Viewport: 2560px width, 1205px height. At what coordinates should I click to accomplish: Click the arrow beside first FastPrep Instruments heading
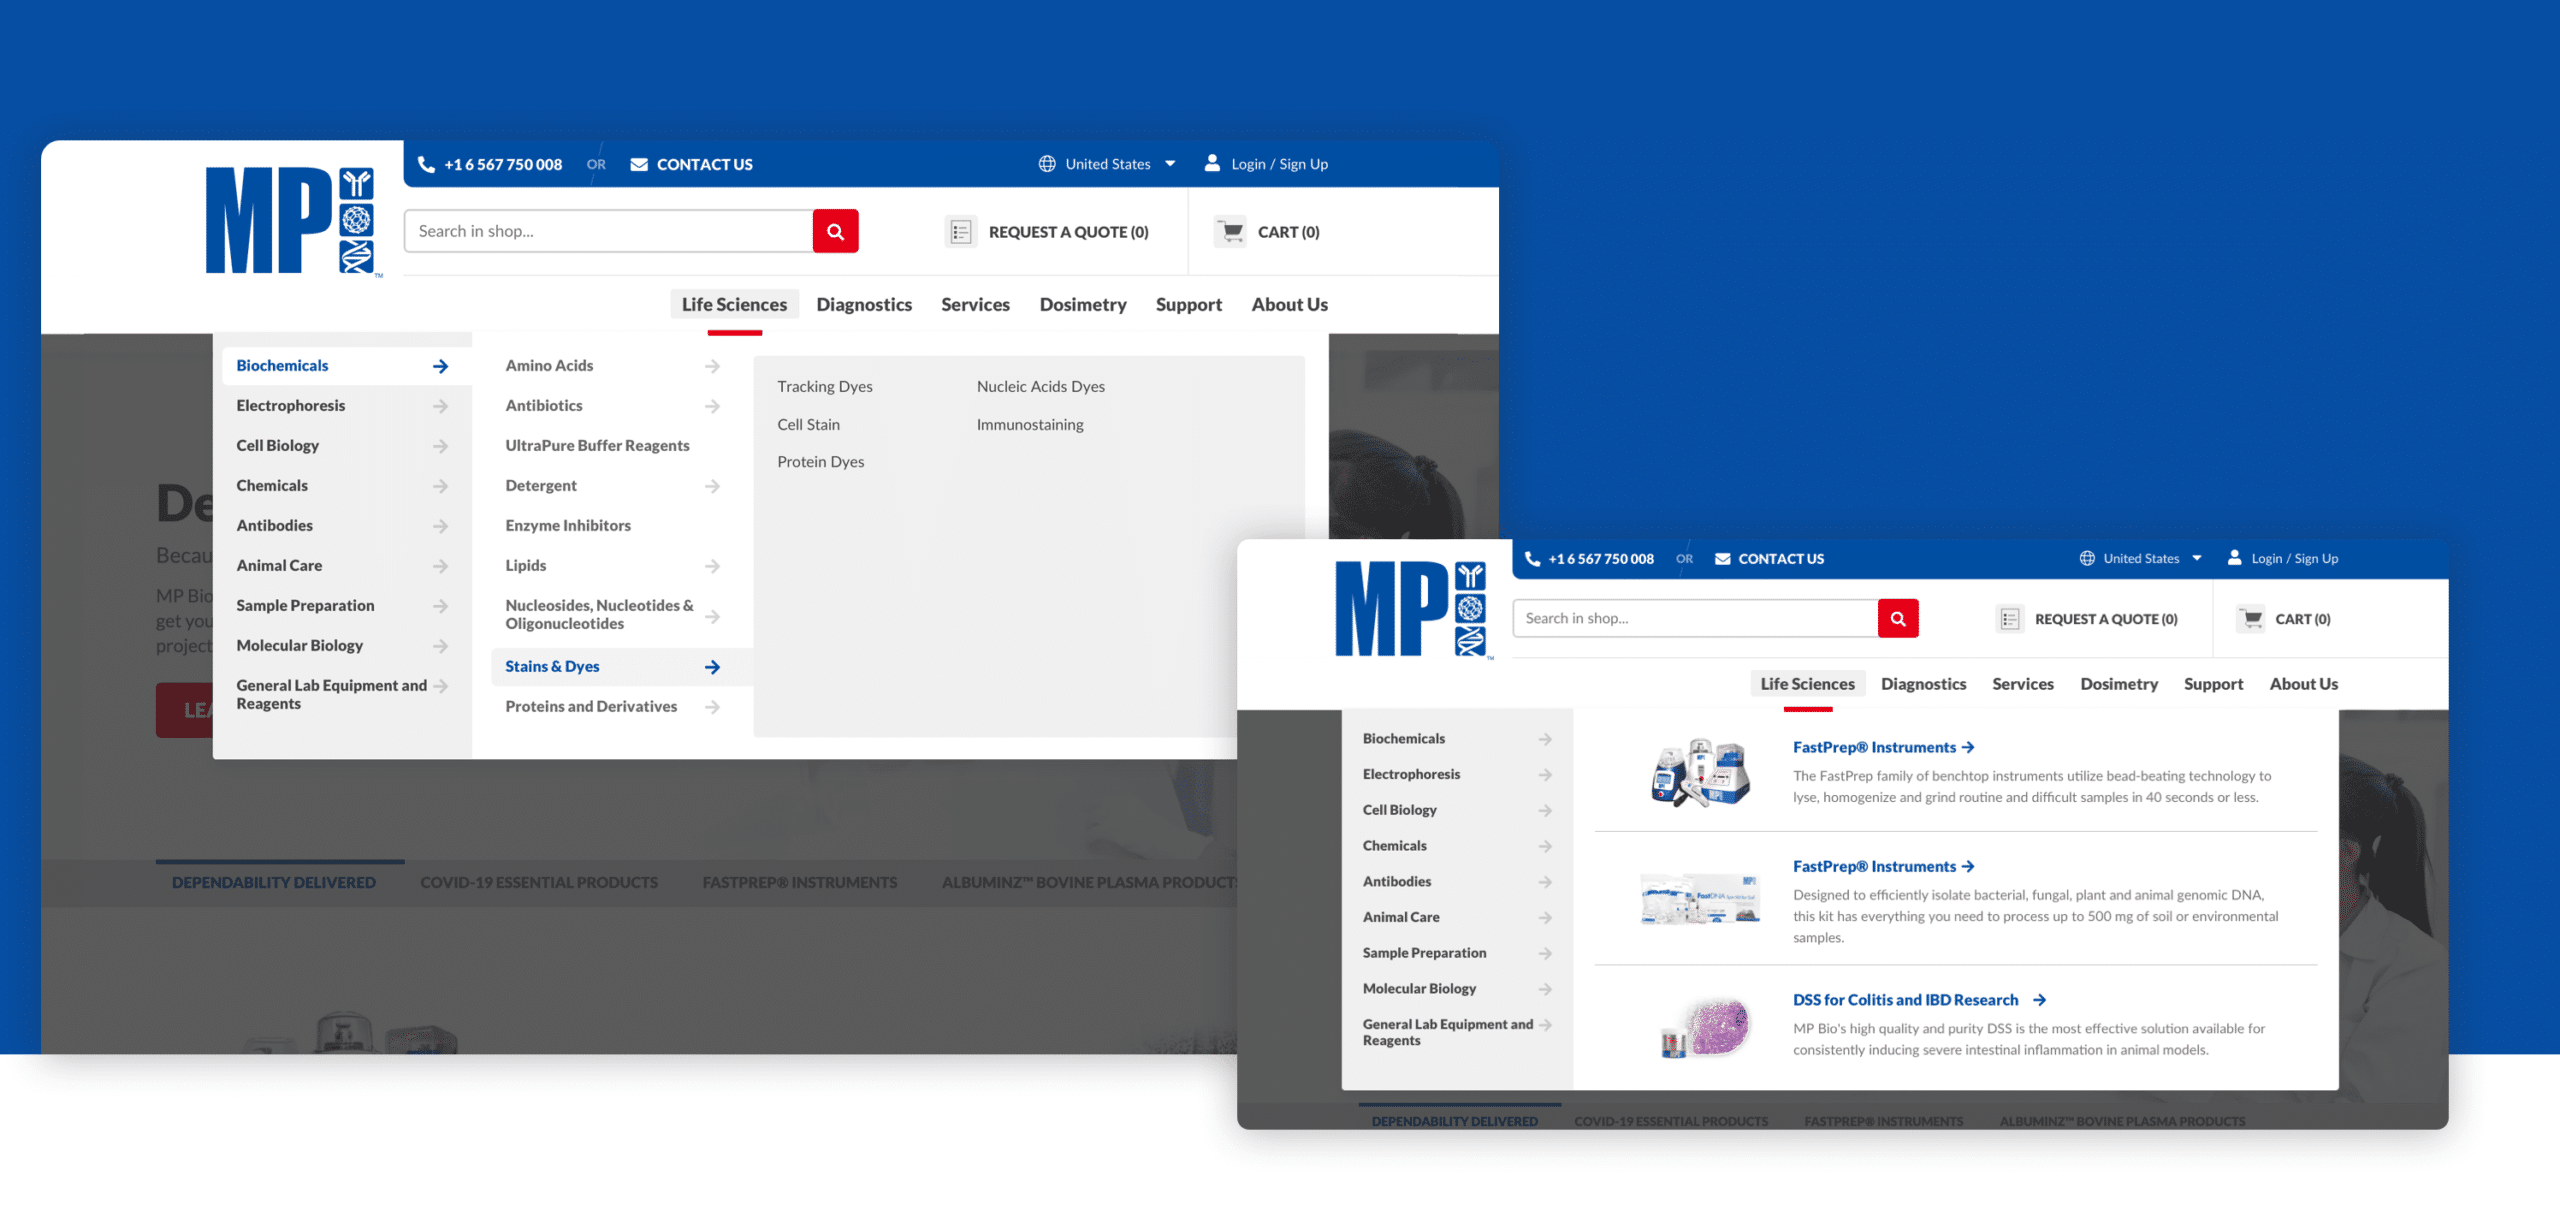point(1968,747)
